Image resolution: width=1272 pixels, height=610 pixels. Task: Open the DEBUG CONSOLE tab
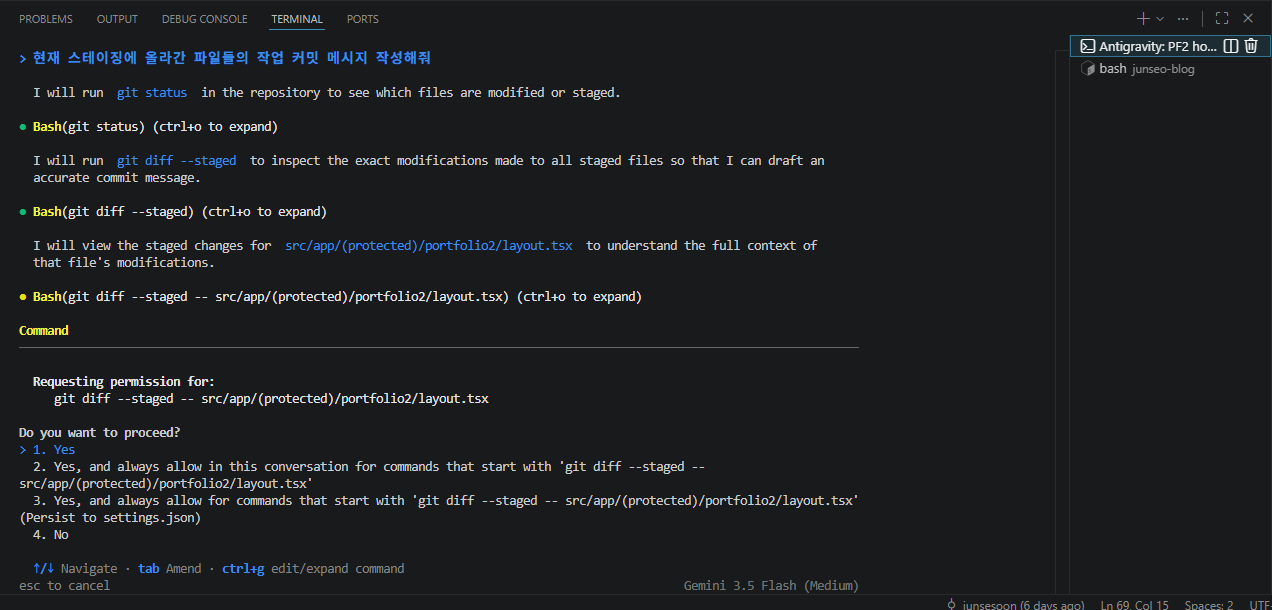coord(204,19)
